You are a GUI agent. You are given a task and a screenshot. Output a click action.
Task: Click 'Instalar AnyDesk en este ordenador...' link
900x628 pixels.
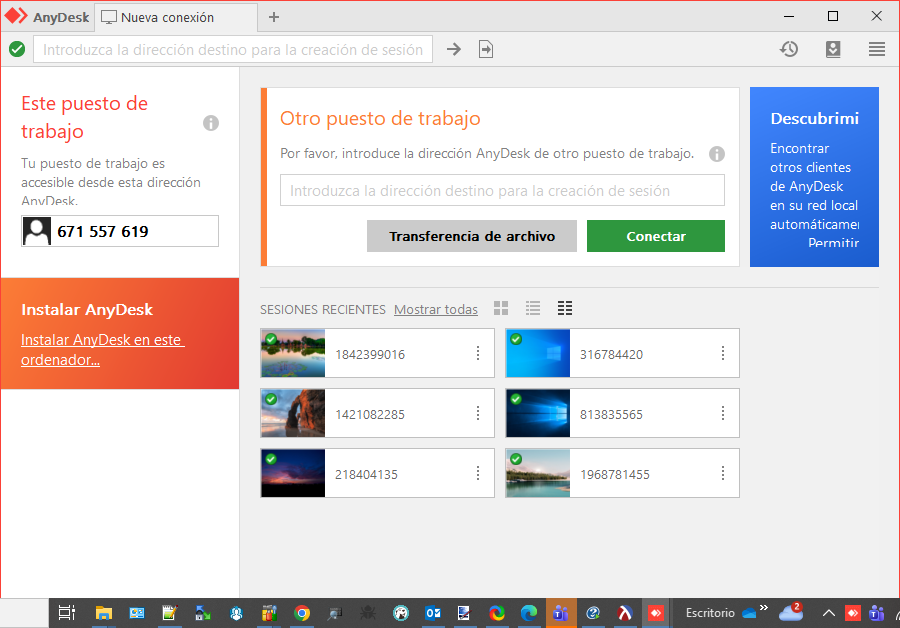tap(102, 350)
